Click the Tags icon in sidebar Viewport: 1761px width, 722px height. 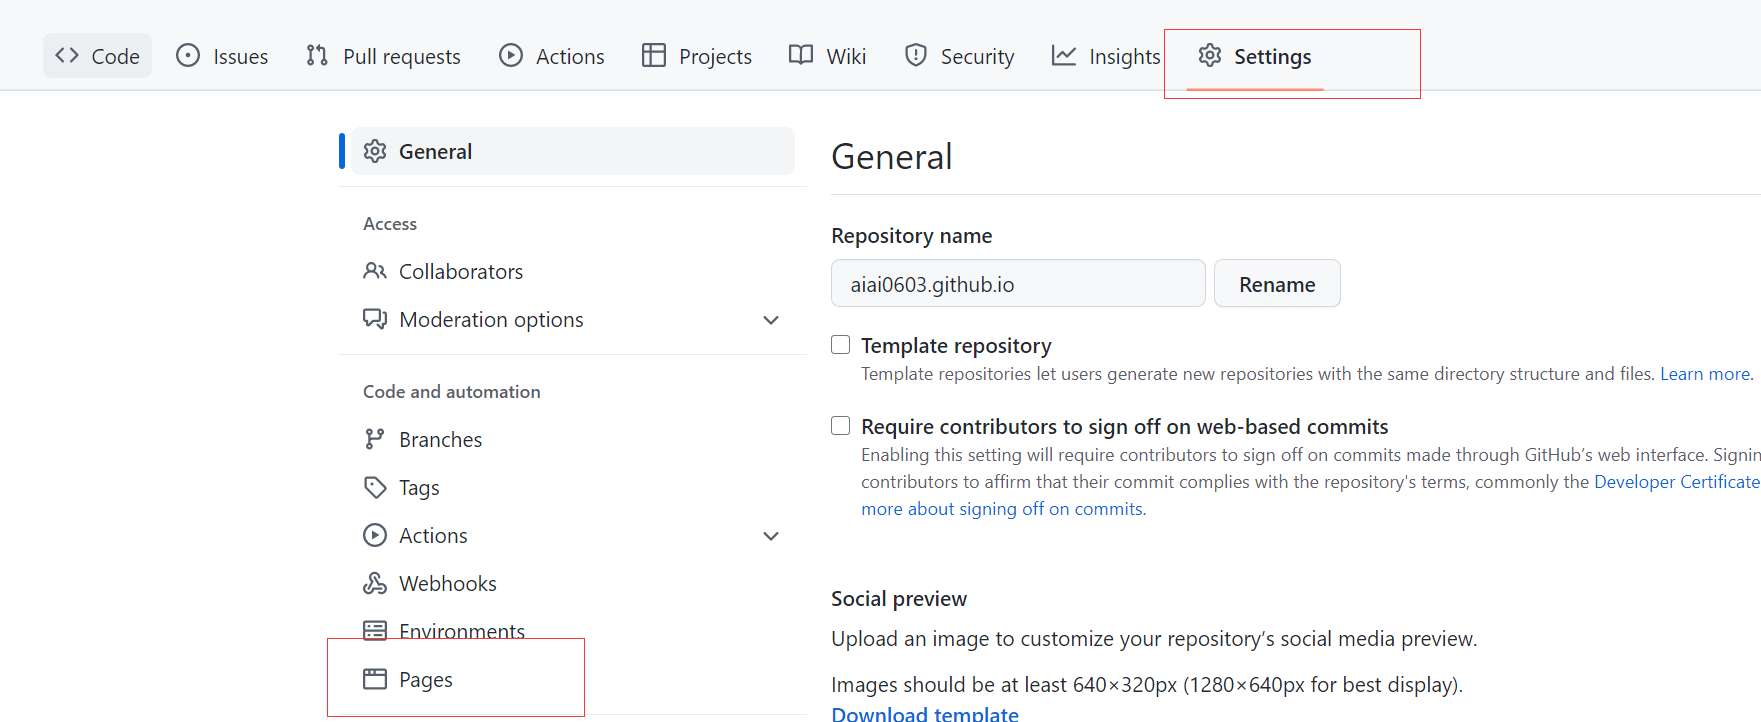(375, 488)
